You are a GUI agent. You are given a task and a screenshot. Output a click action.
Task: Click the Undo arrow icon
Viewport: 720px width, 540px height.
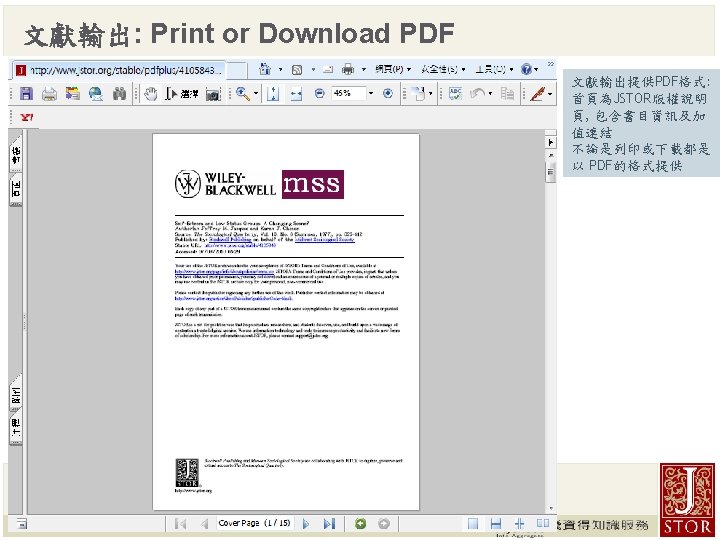click(x=477, y=94)
